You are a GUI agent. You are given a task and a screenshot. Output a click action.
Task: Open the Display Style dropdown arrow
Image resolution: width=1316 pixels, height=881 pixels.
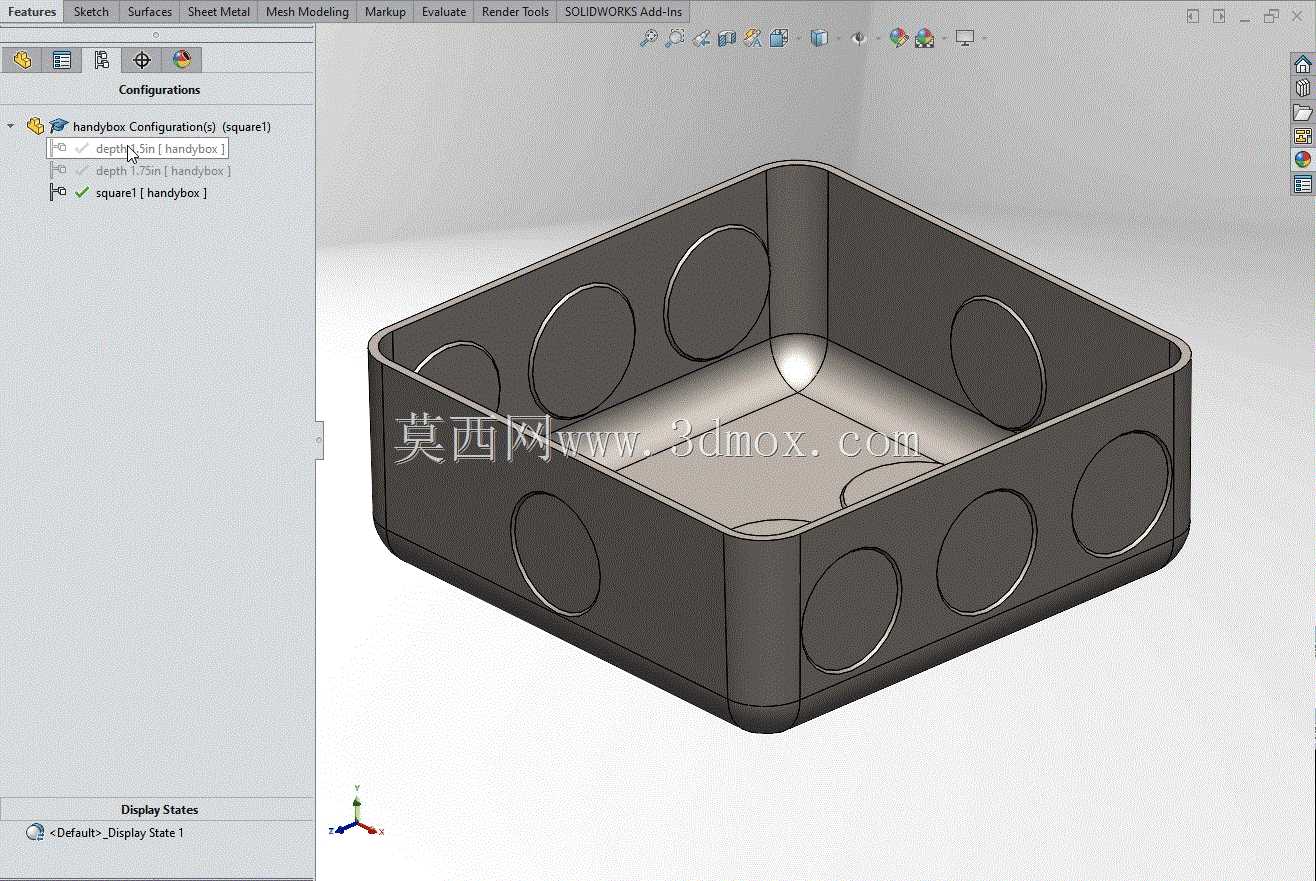click(837, 39)
